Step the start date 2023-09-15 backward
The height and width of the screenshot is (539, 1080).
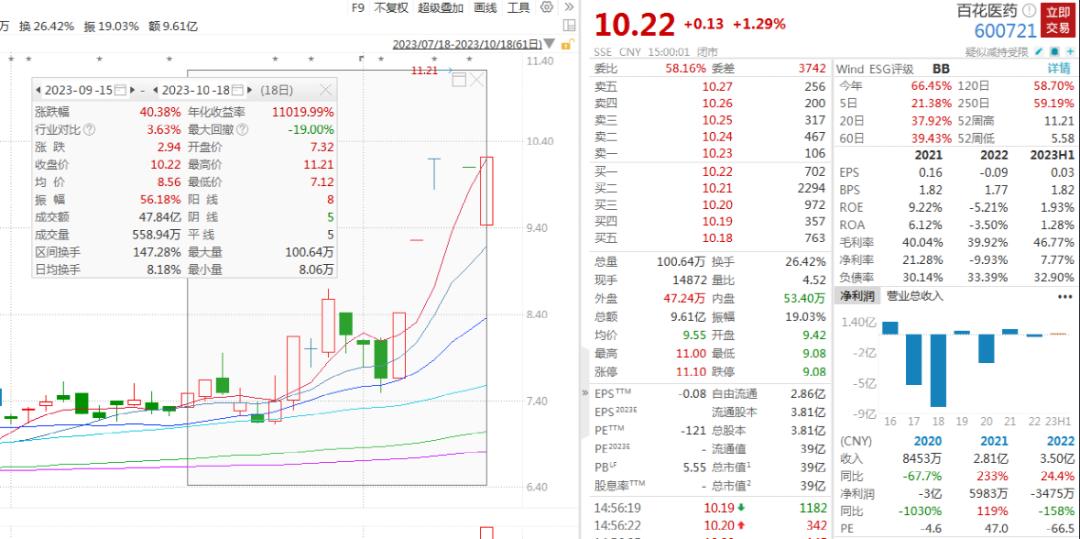(x=39, y=90)
